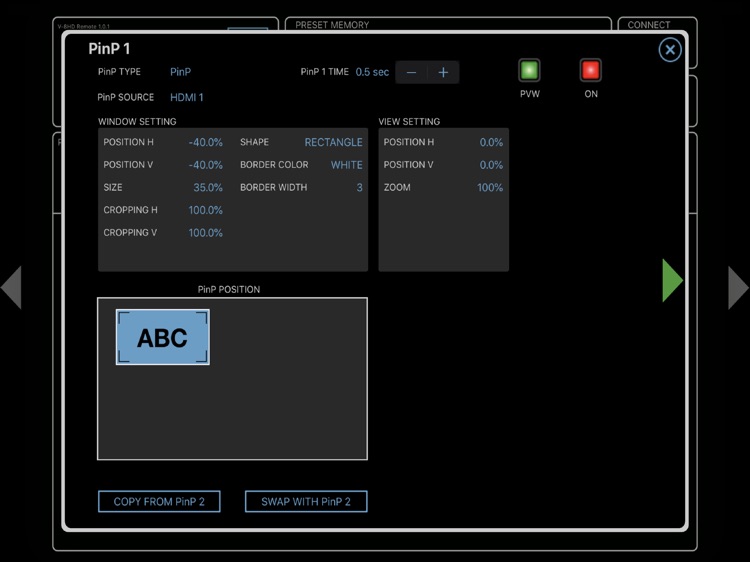Viewport: 750px width, 562px height.
Task: Open PinP SOURCE value HDMI 1
Action: click(187, 97)
